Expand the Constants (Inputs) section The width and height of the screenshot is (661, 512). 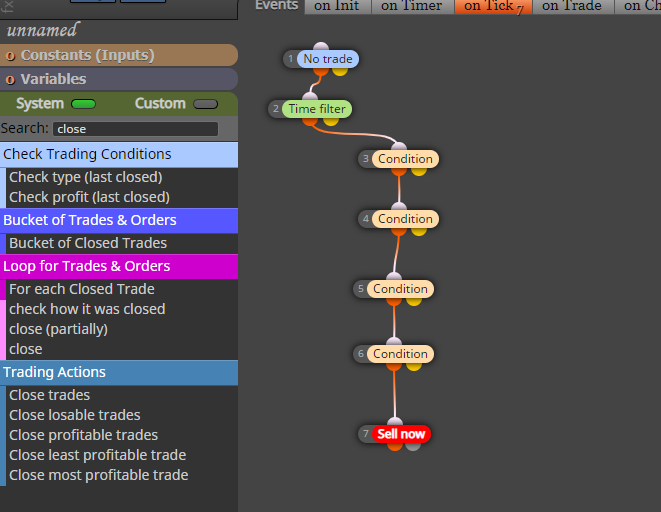[119, 55]
